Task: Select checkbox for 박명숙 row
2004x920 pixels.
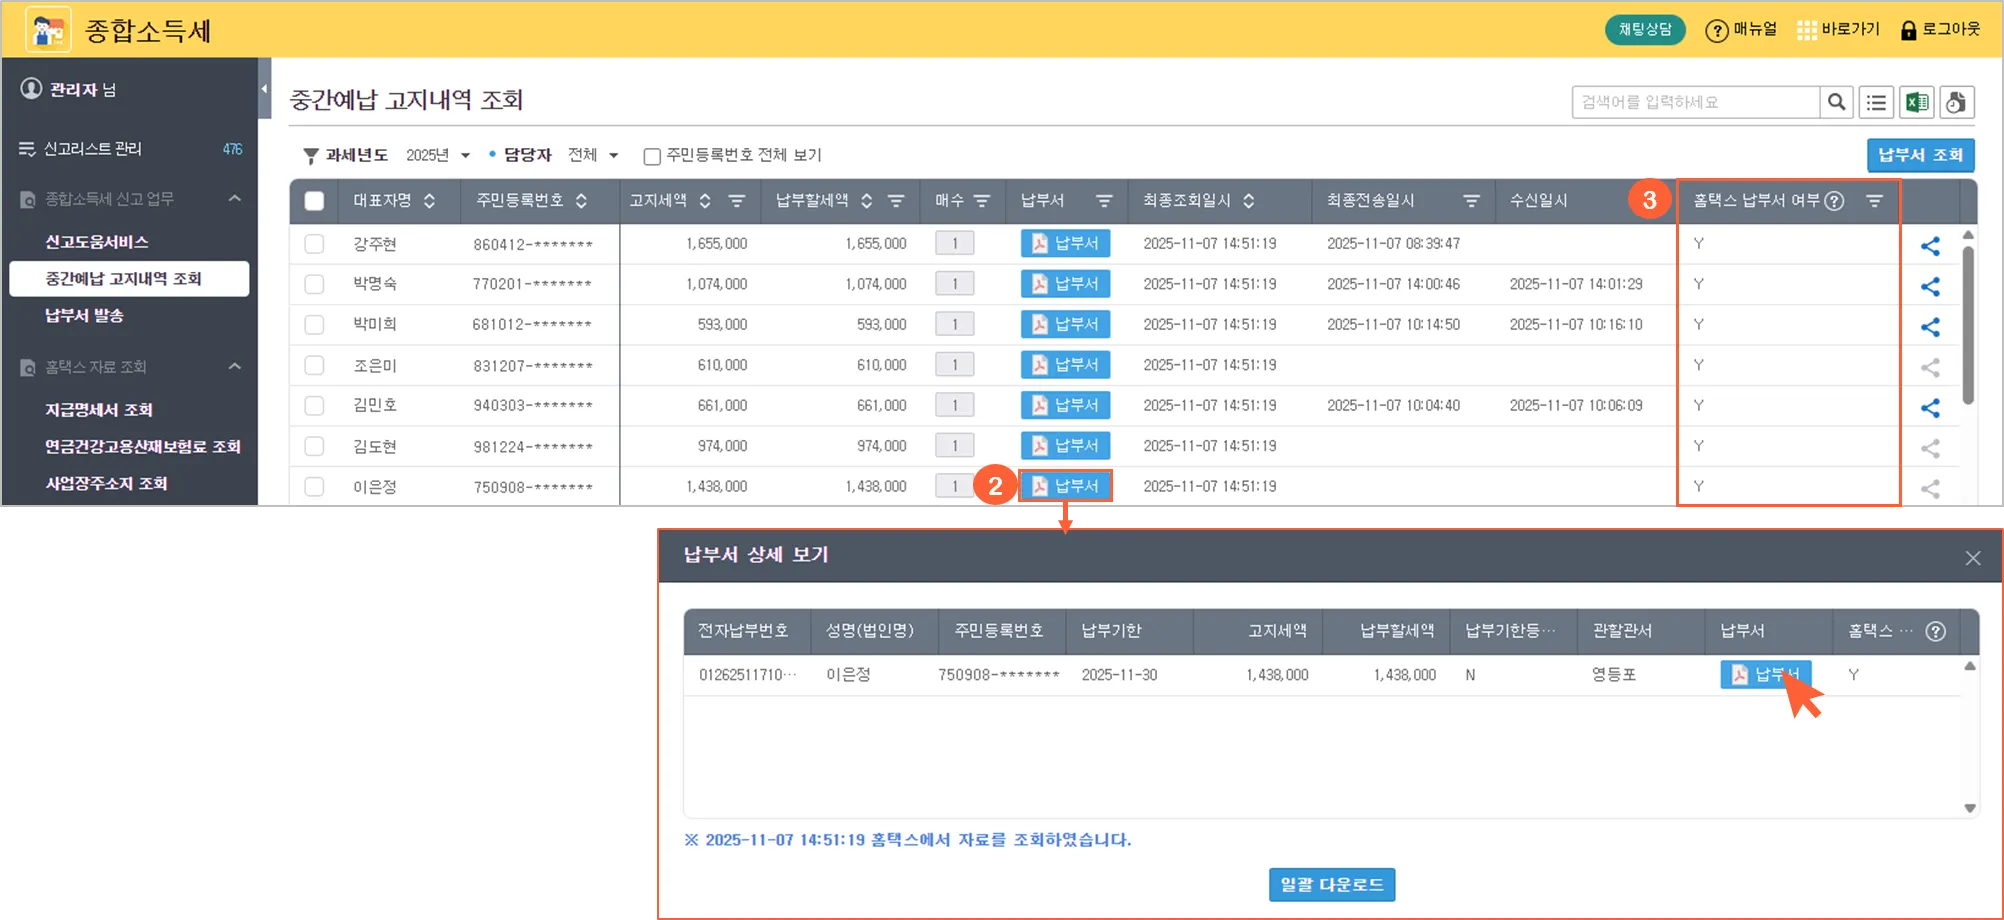Action: pyautogui.click(x=314, y=284)
